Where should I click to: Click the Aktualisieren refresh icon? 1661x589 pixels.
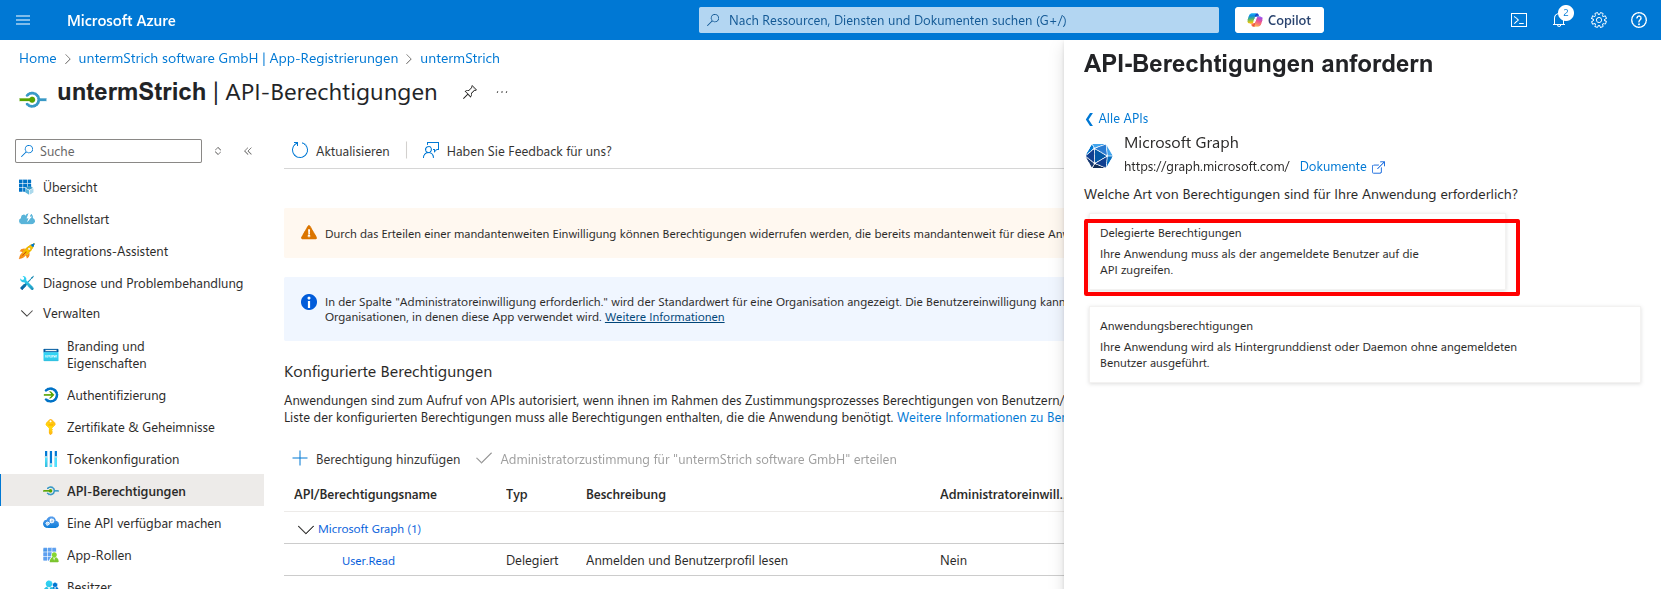[300, 151]
